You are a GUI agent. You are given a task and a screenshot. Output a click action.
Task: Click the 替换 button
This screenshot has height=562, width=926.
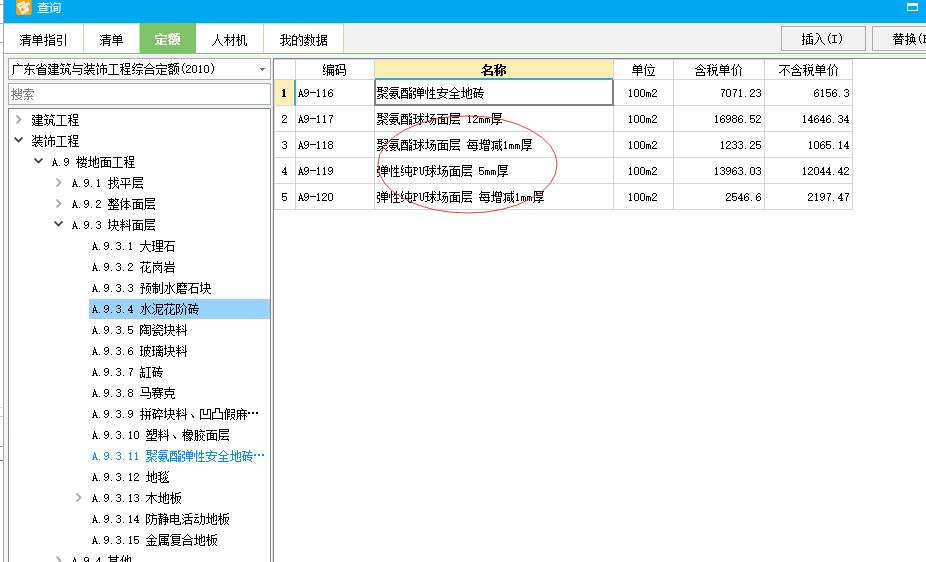click(899, 39)
